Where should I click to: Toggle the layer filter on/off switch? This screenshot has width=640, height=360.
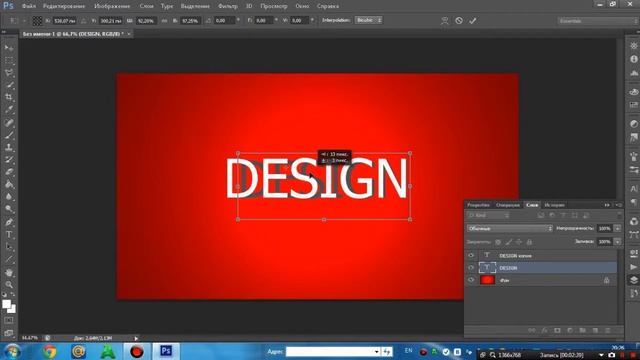tap(619, 215)
